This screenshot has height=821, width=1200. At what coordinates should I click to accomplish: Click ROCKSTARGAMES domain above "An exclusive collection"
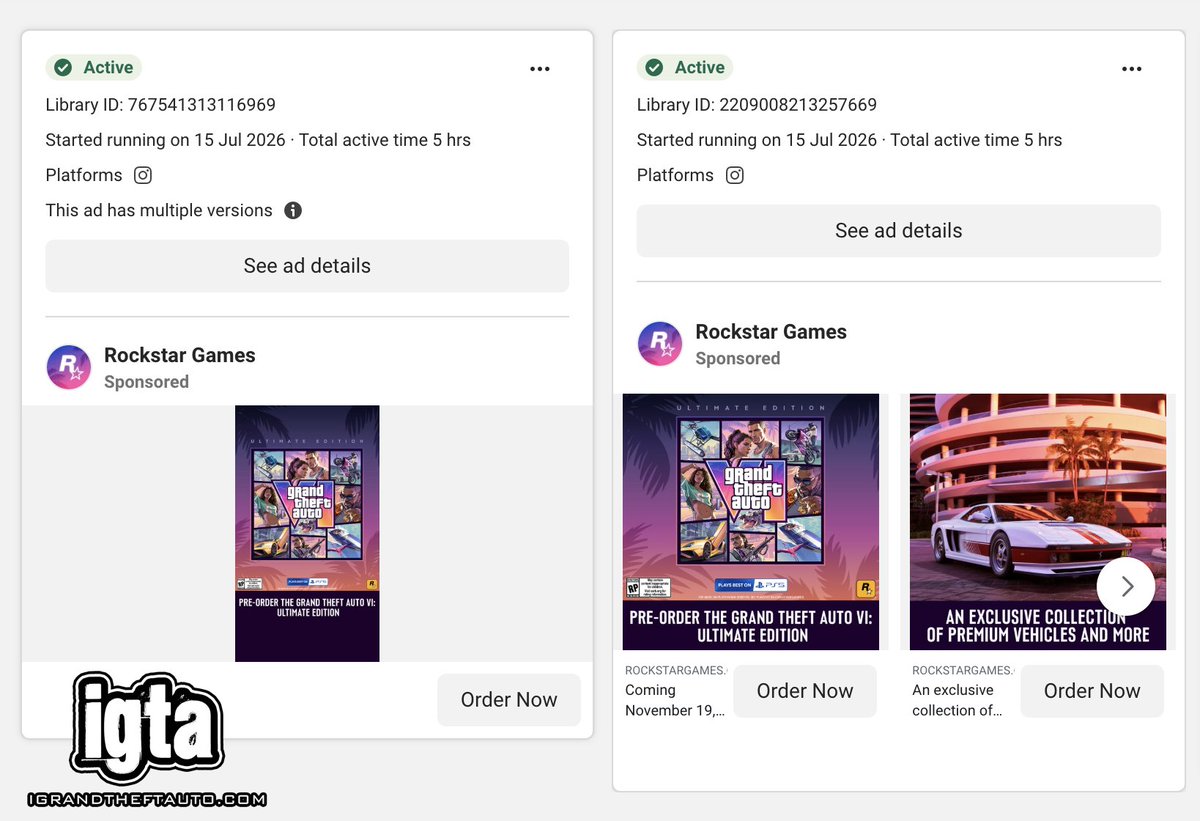[962, 670]
